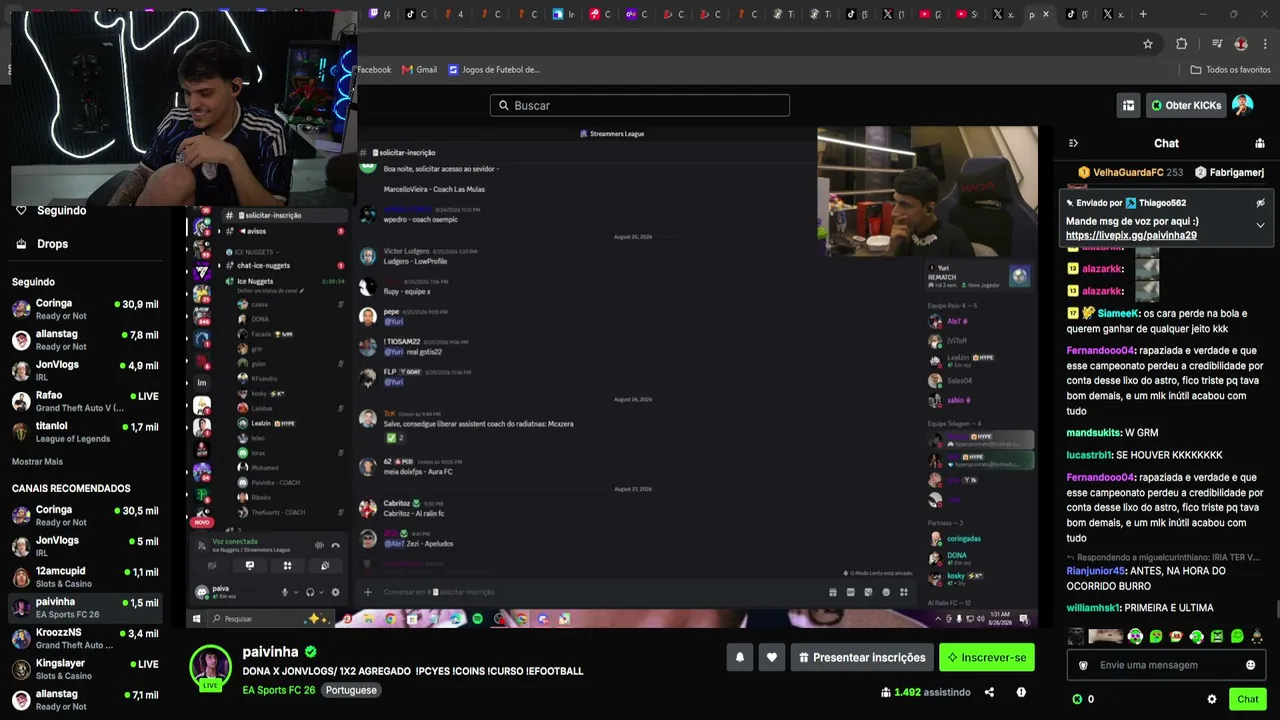Click username mandsukits in chat

coord(1094,433)
